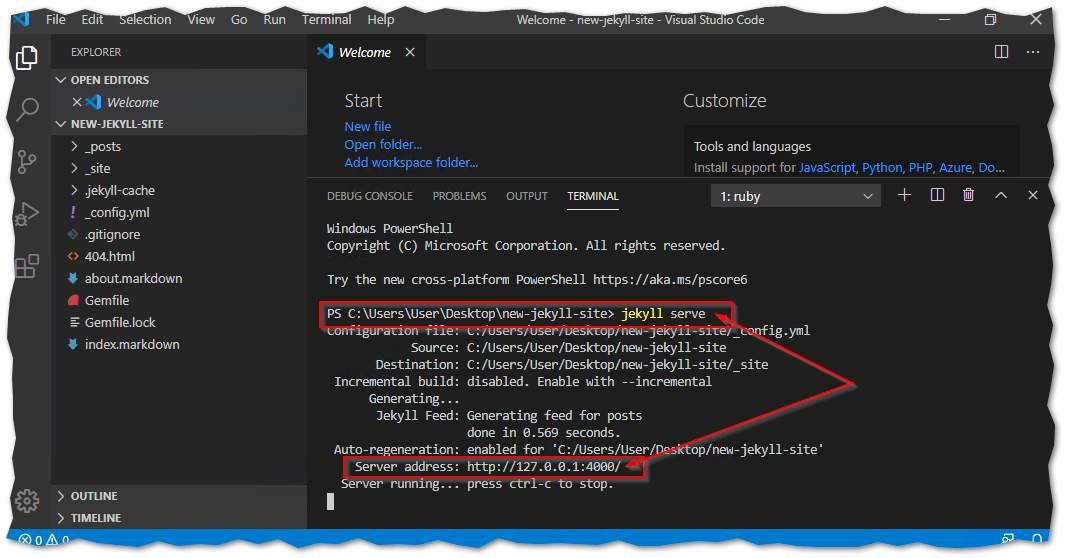The height and width of the screenshot is (558, 1067).
Task: Switch to the Problems tab
Action: point(459,196)
